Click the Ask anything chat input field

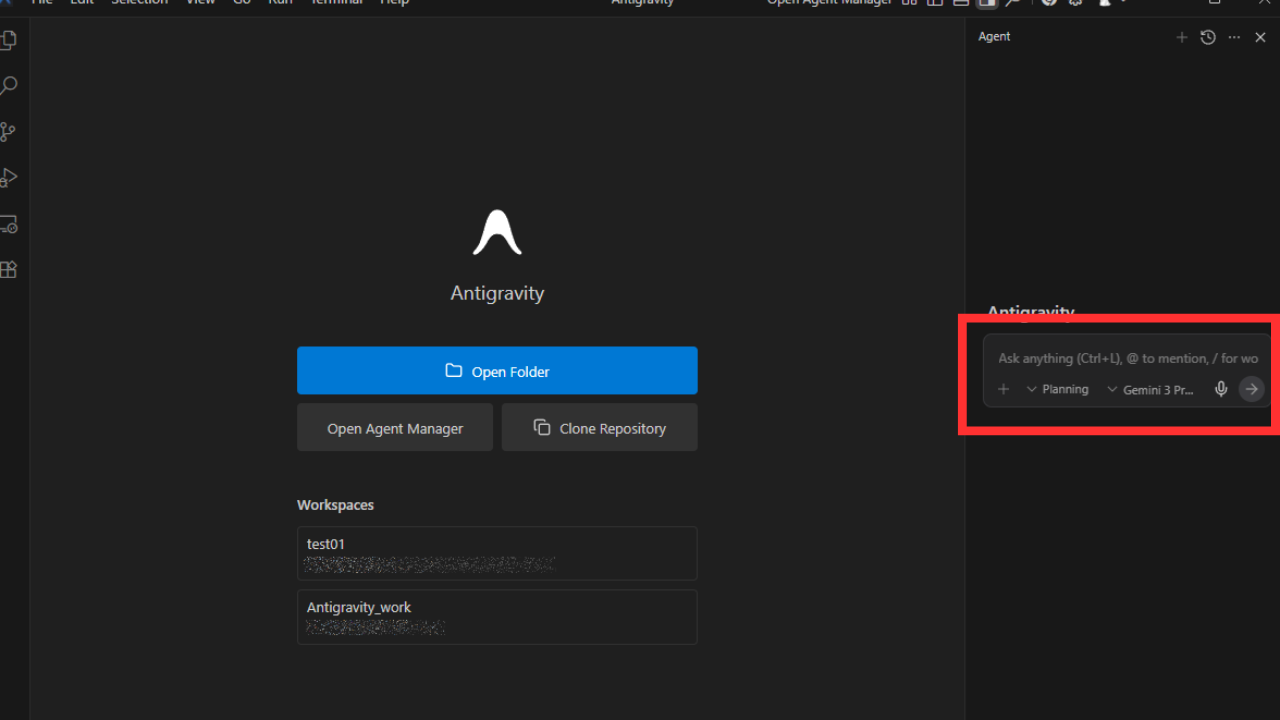1127,358
